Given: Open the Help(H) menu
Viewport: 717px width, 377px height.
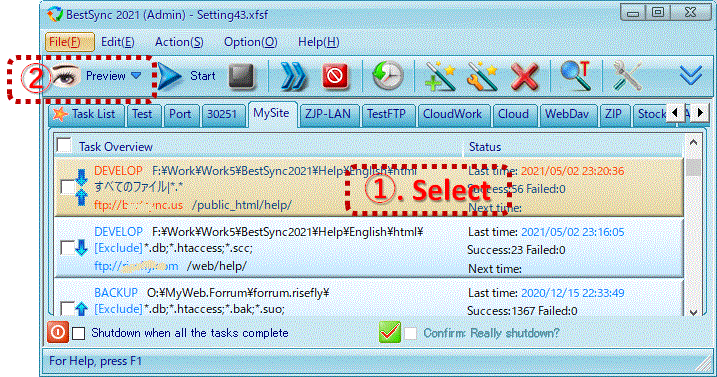Looking at the screenshot, I should pos(318,42).
